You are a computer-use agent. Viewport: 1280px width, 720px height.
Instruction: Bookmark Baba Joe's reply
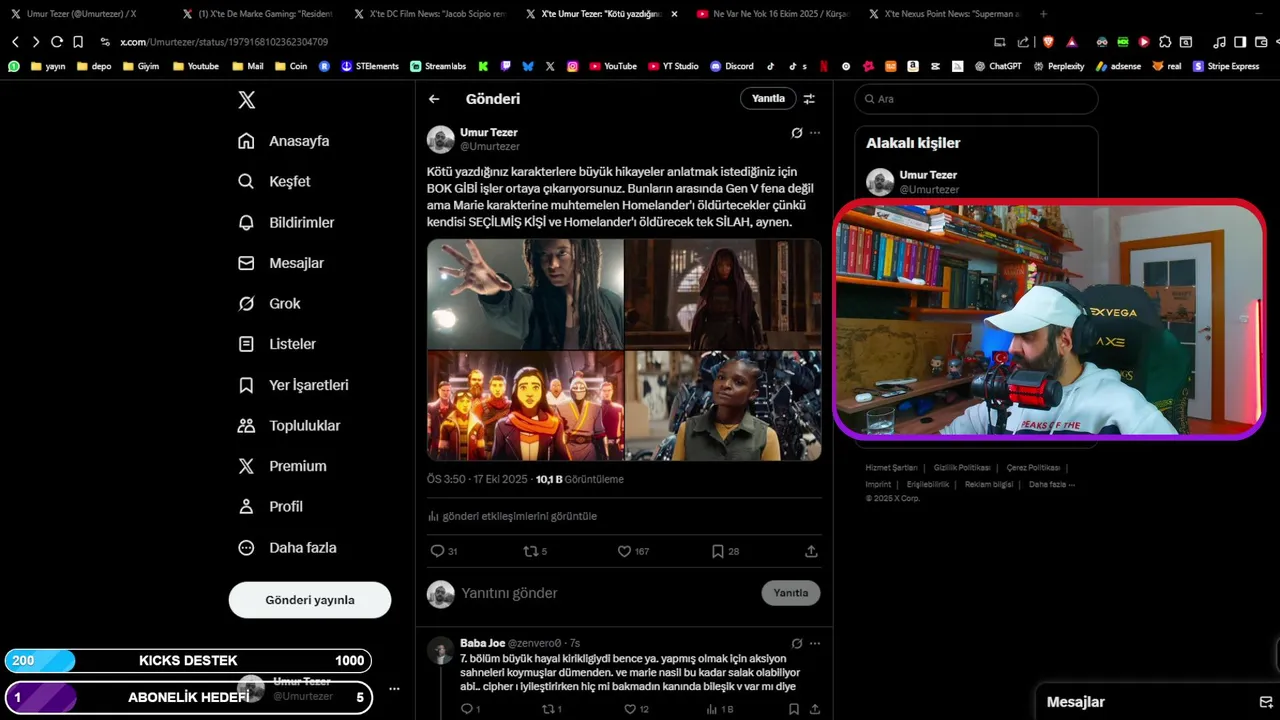pos(793,709)
